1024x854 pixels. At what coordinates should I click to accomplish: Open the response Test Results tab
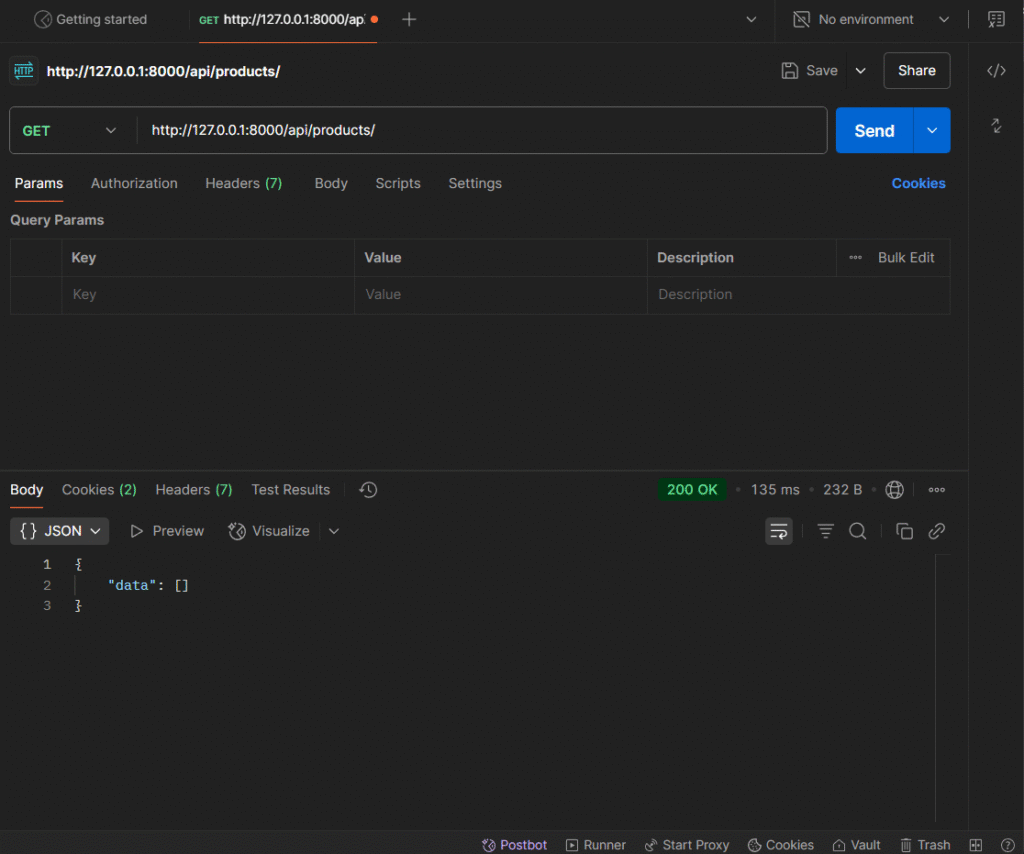pos(290,490)
